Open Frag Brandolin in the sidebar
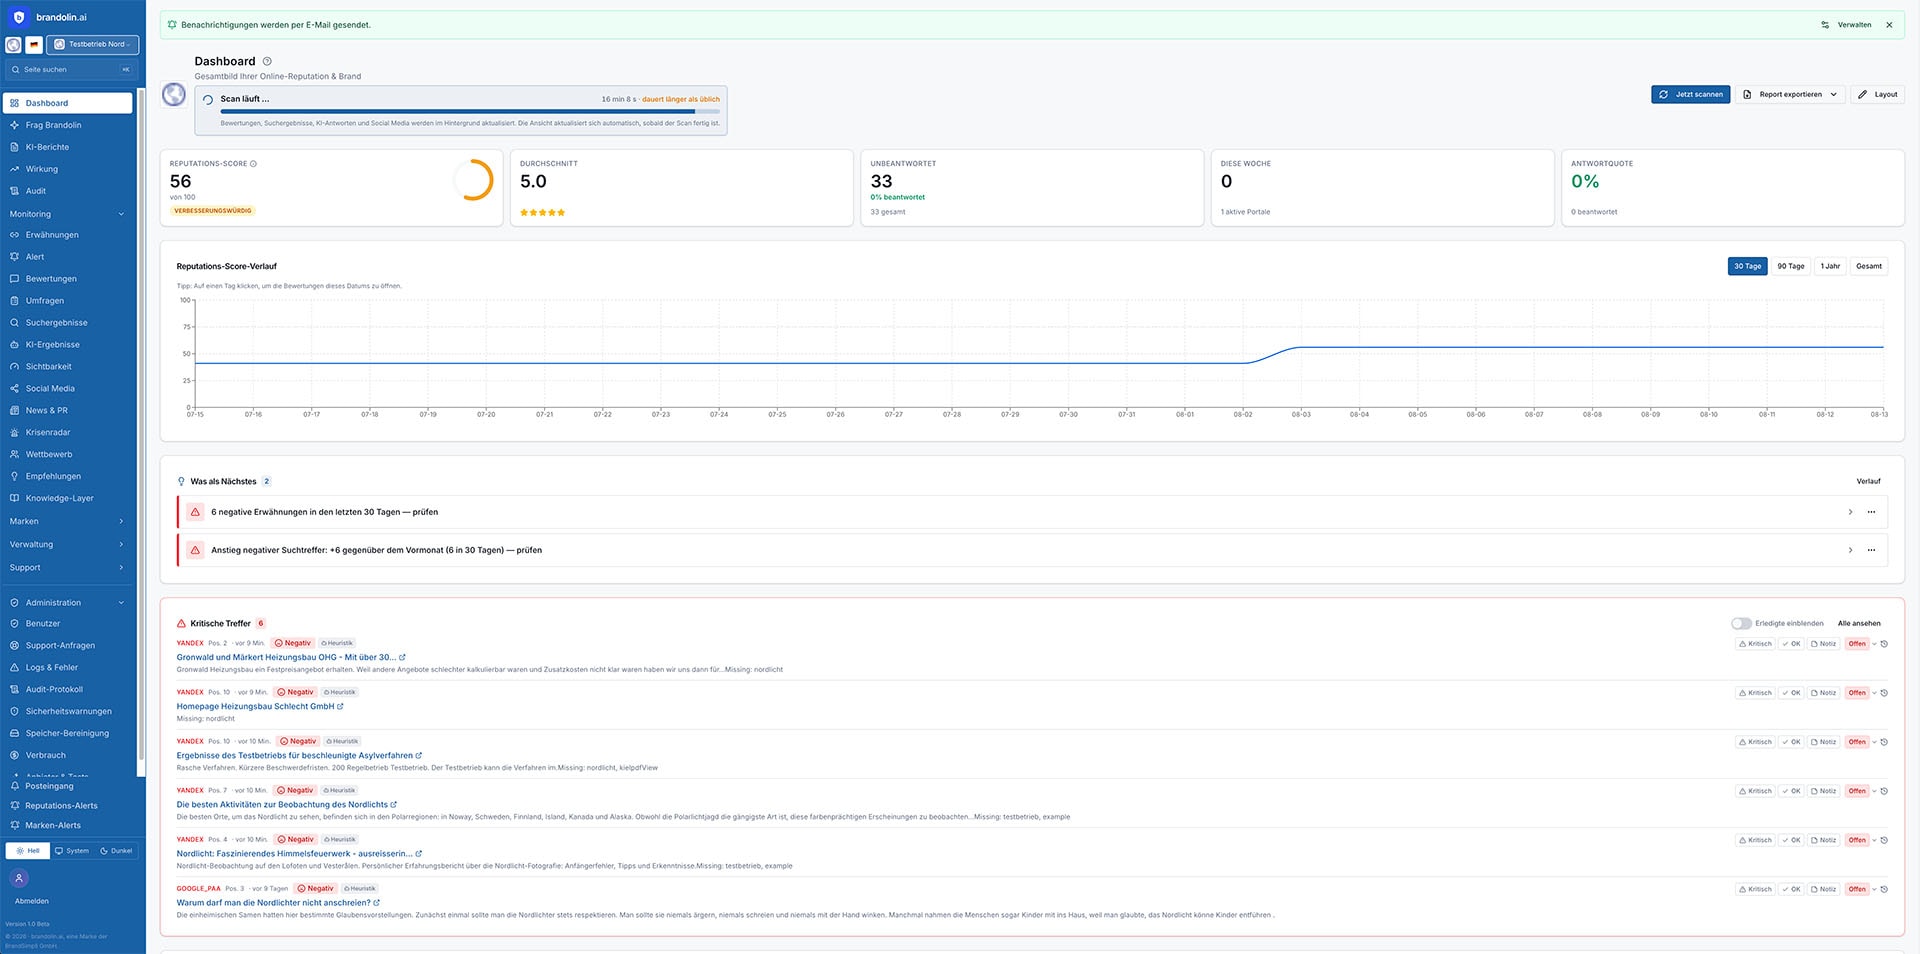Screen dimensions: 1920x954 tap(68, 125)
